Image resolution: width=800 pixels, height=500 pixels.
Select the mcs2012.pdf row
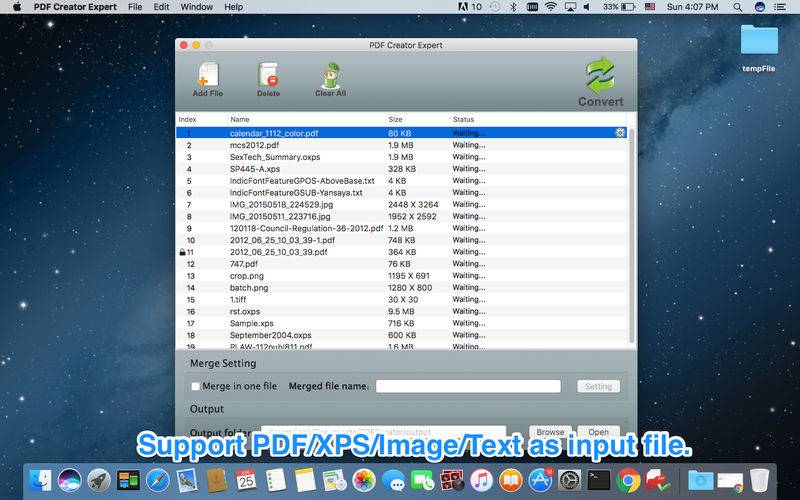(x=402, y=145)
